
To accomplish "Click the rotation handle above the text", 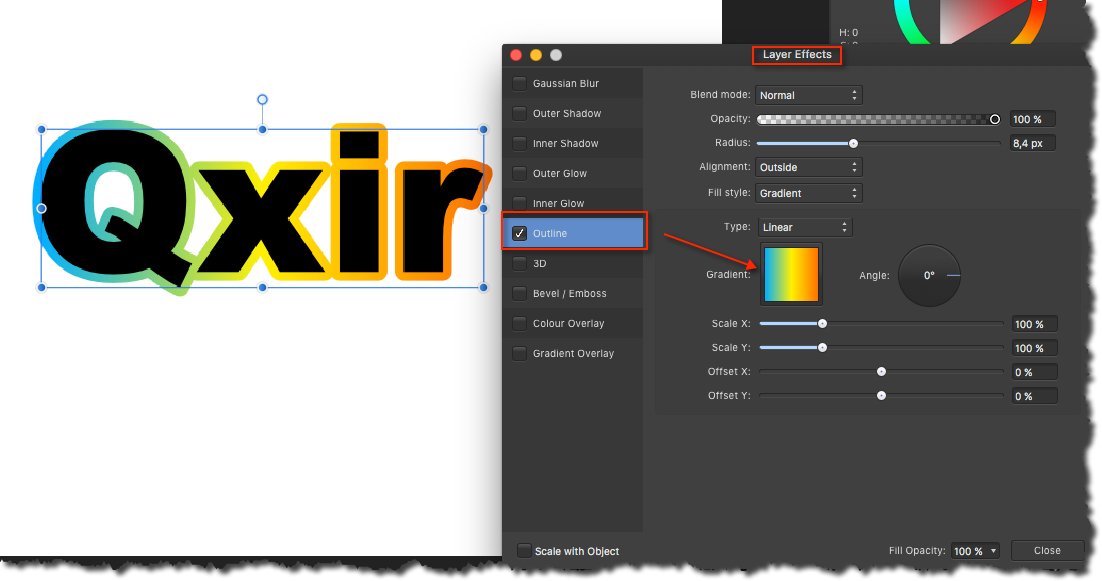I will (x=263, y=99).
